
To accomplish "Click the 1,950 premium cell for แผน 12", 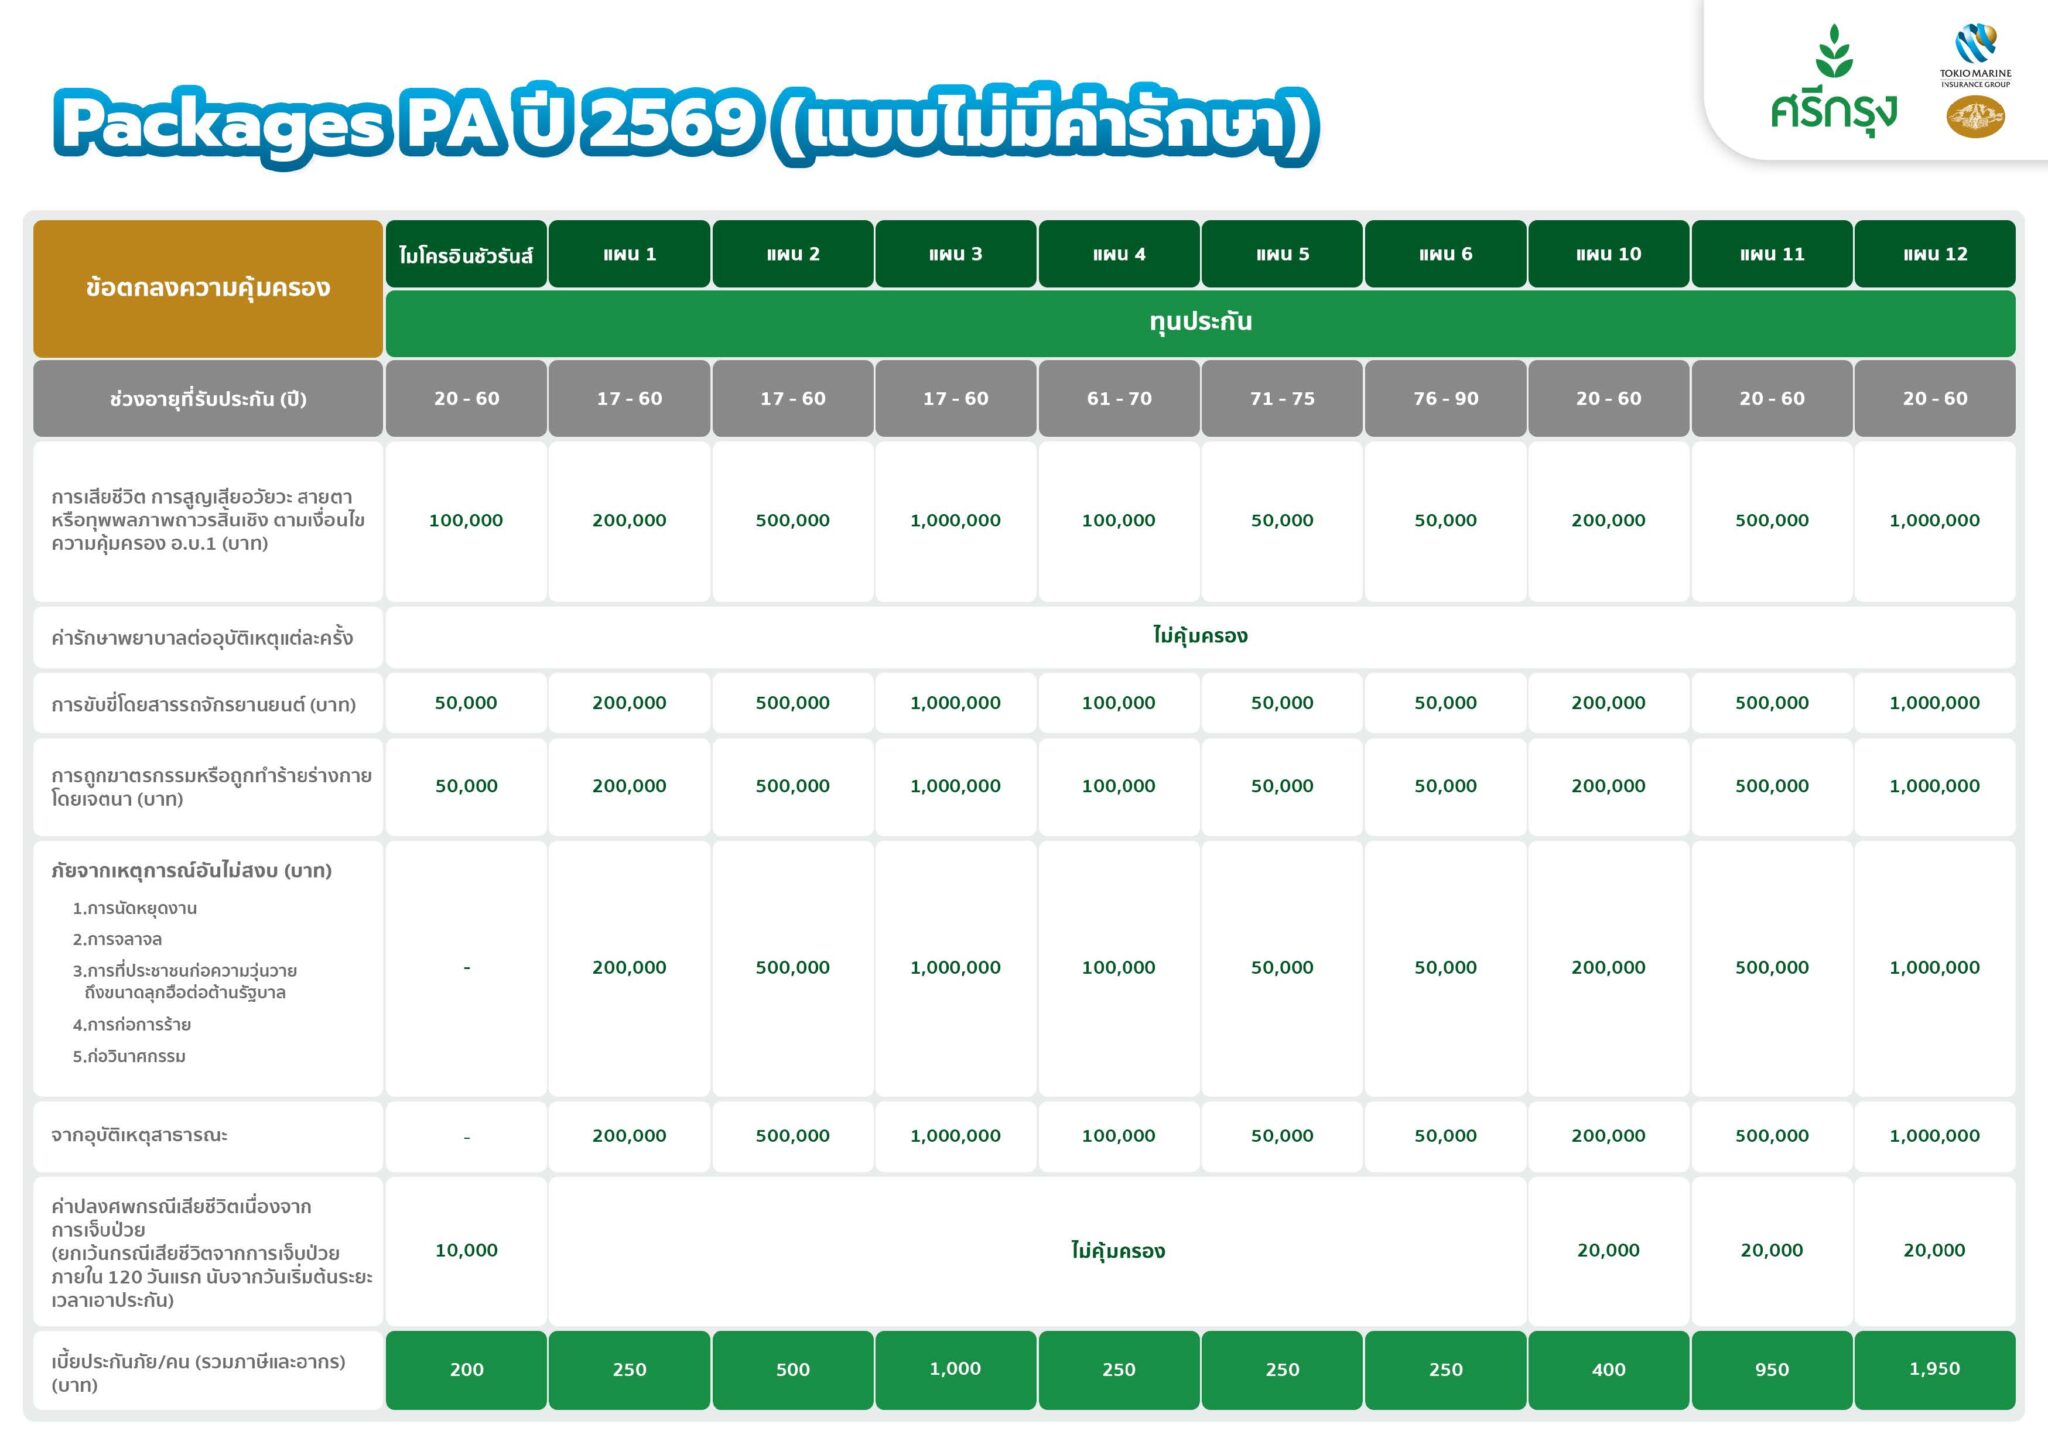I will pyautogui.click(x=1934, y=1369).
